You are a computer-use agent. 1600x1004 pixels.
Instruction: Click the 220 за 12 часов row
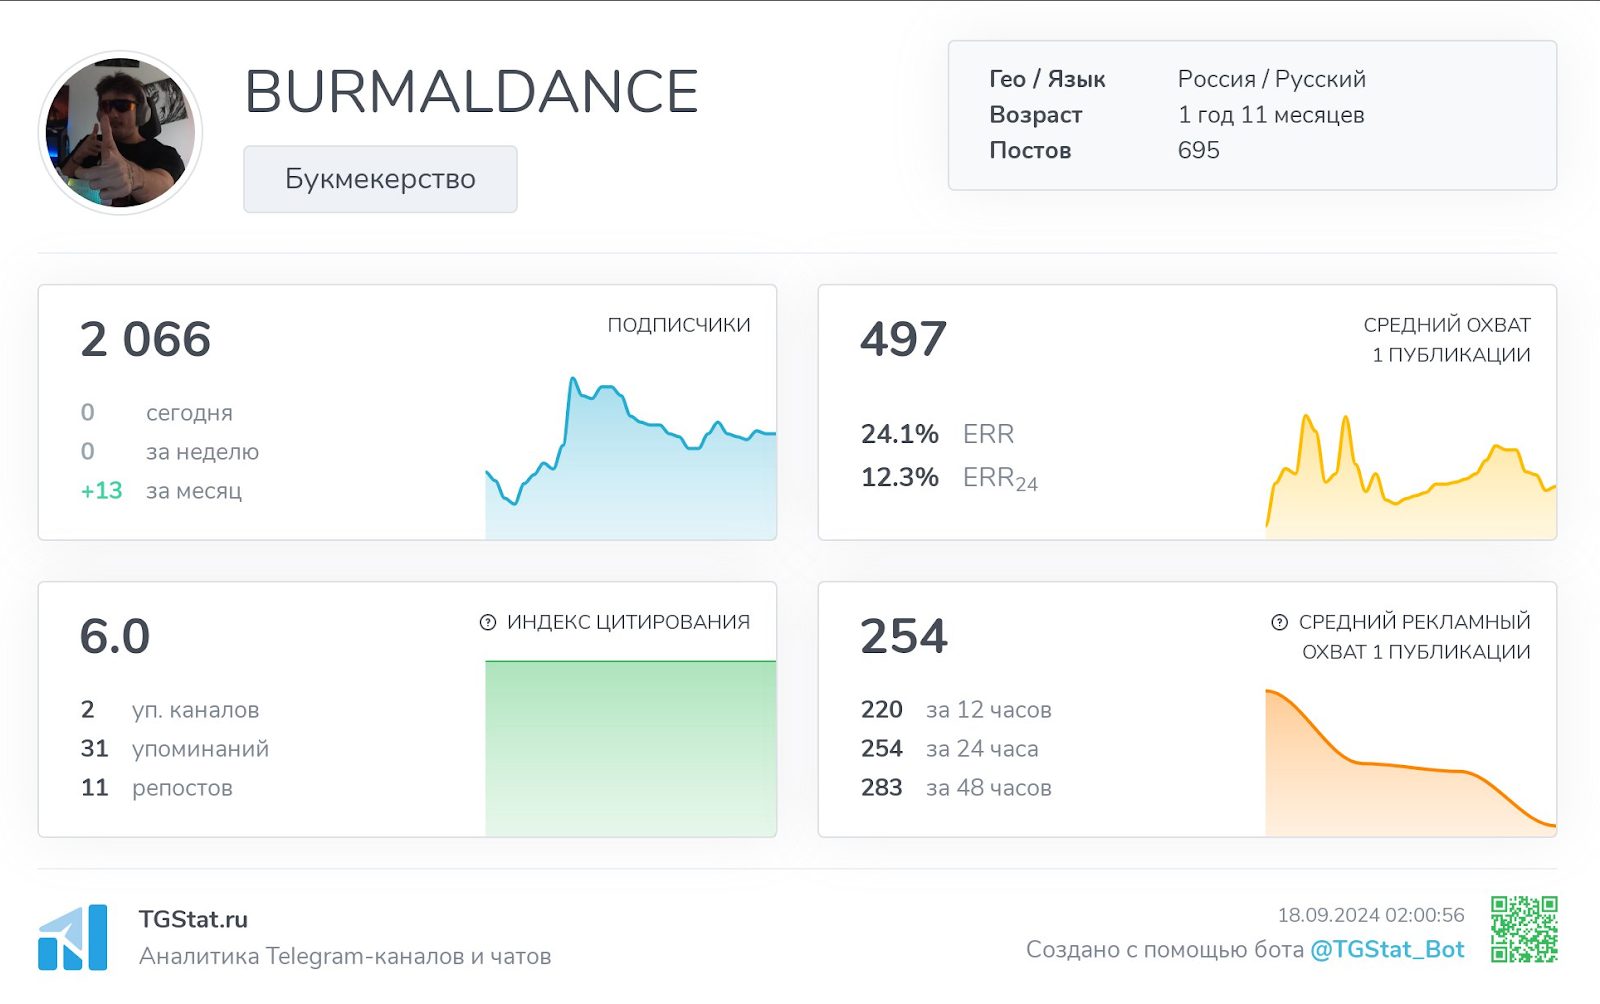956,710
